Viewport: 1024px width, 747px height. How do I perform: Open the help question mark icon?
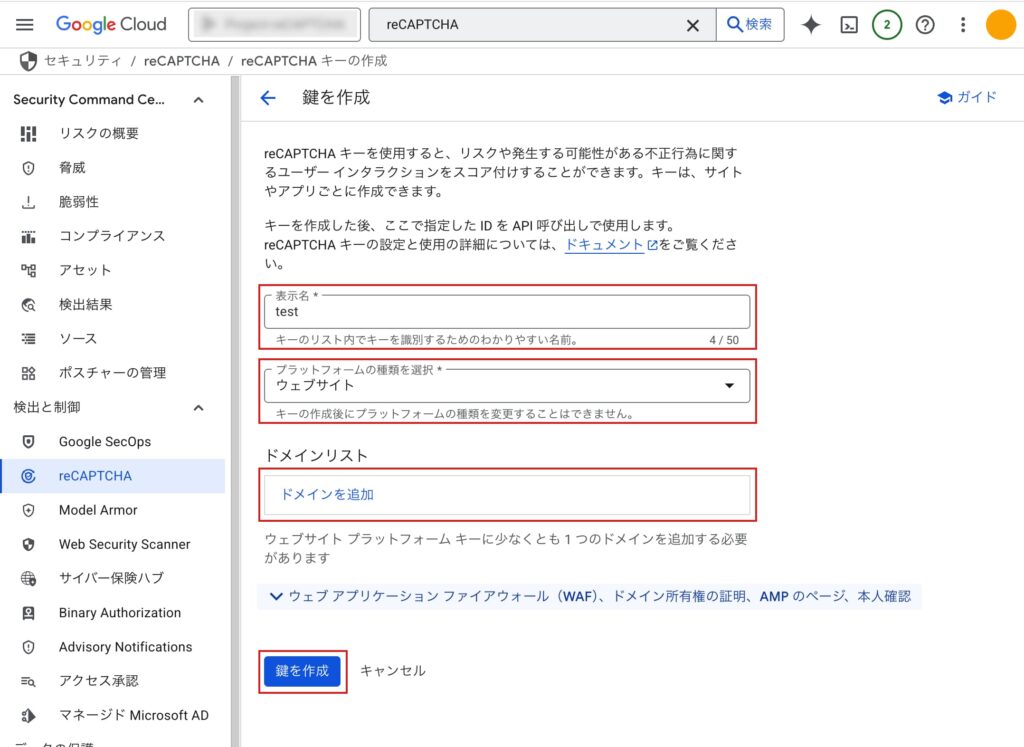pos(925,25)
